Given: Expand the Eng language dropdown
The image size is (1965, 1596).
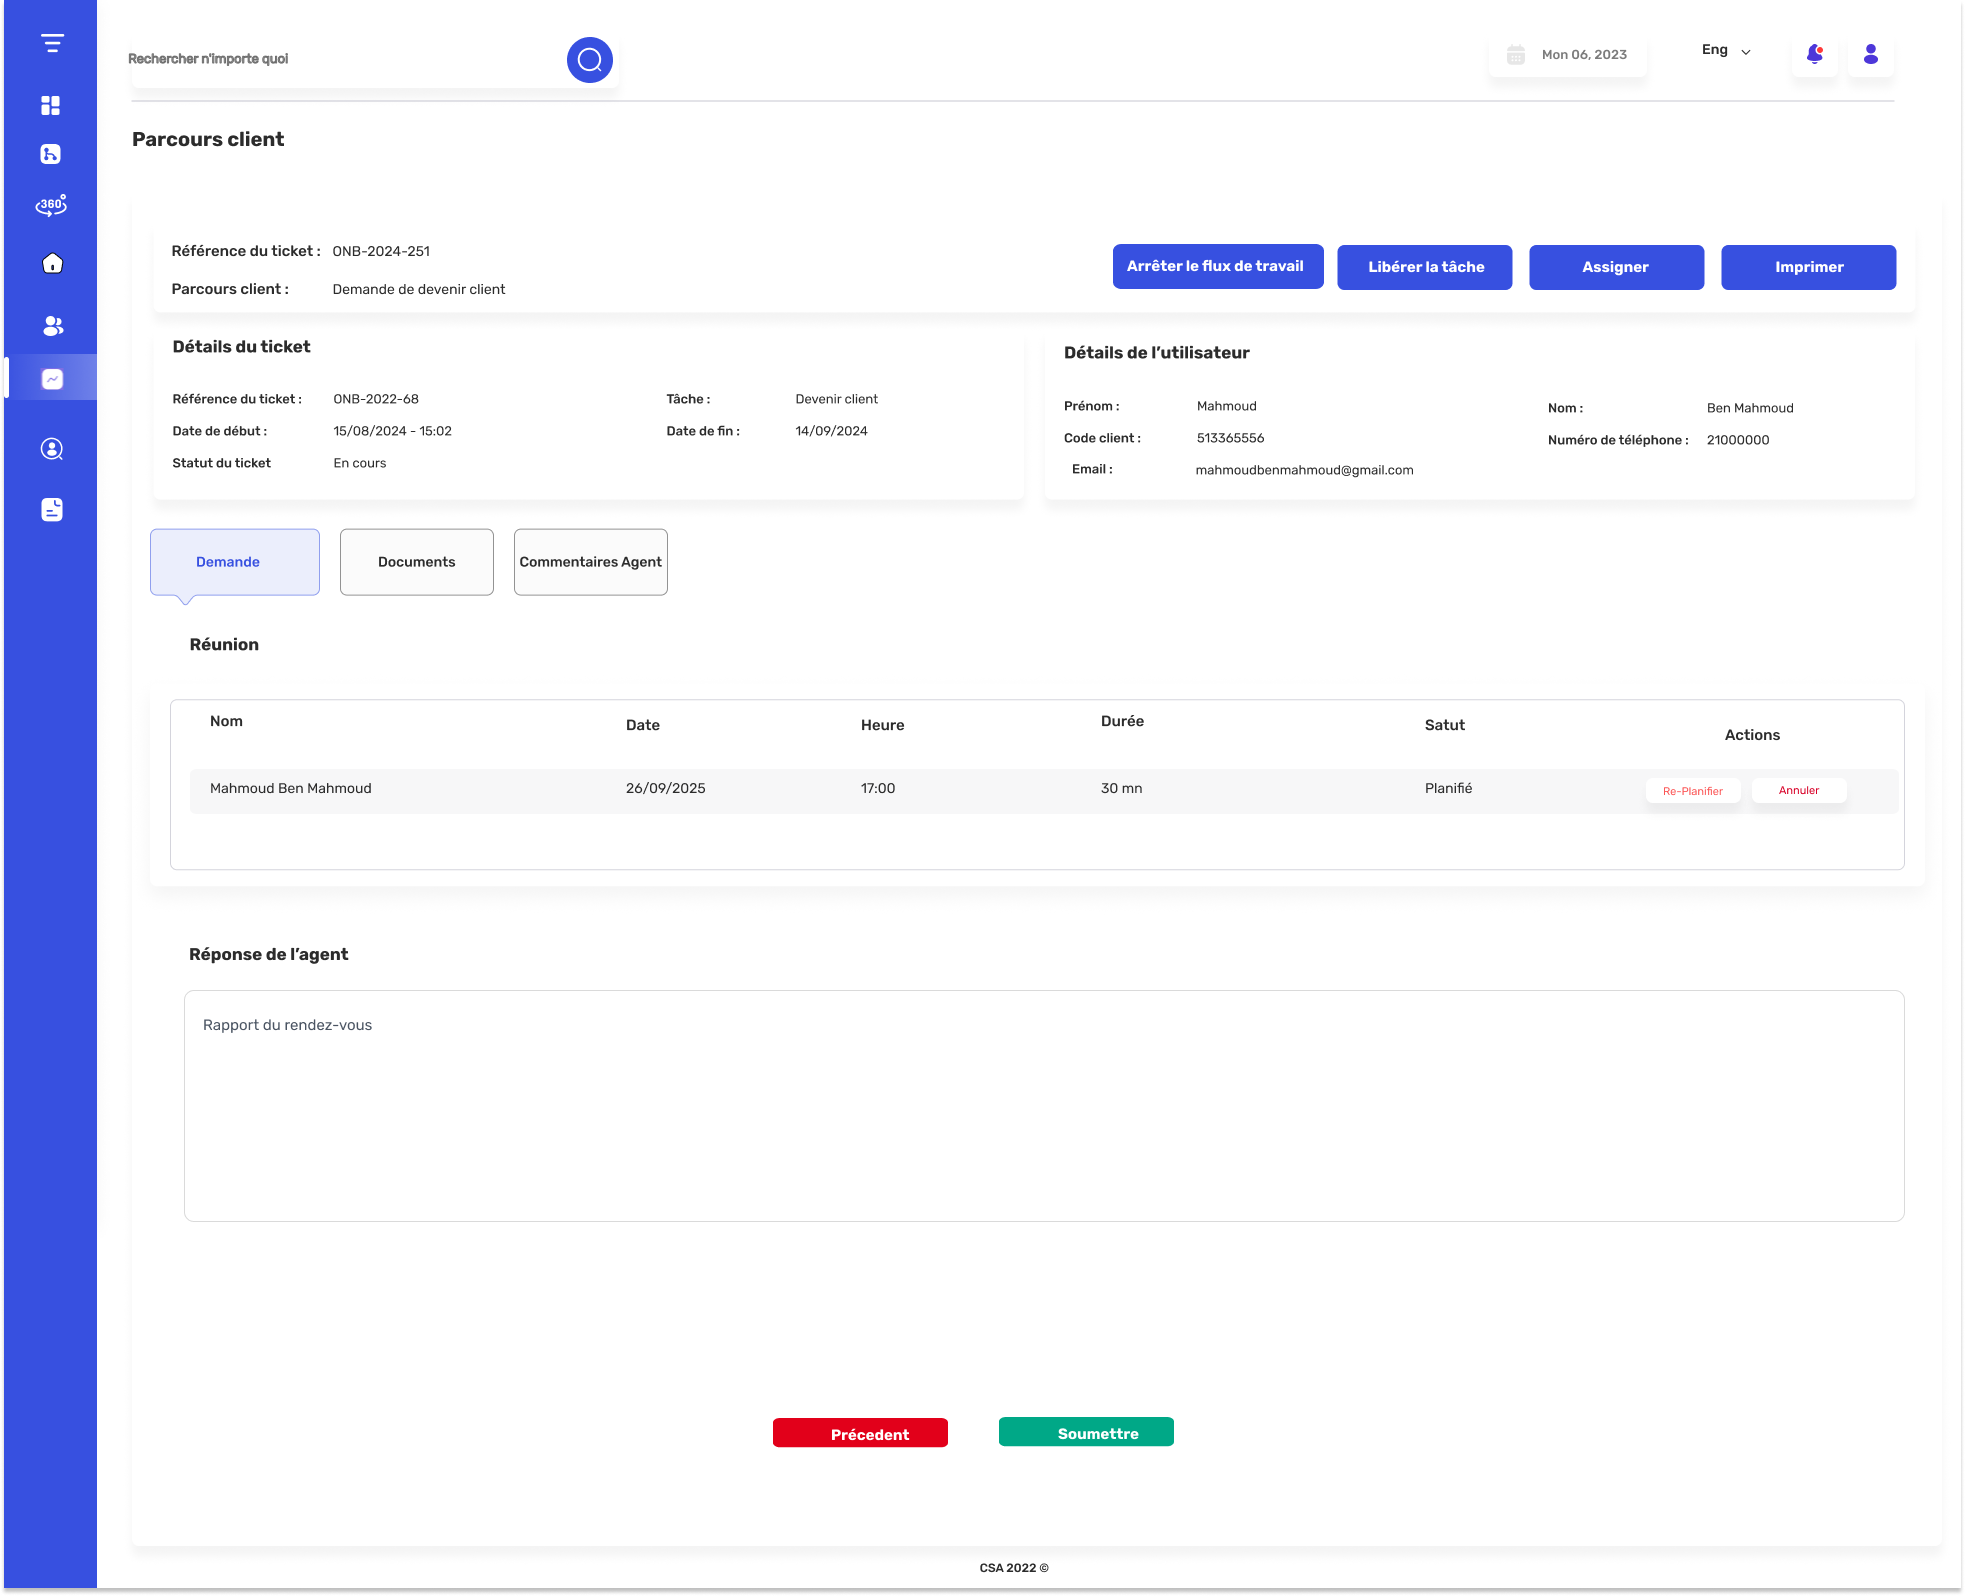Looking at the screenshot, I should click(1726, 50).
